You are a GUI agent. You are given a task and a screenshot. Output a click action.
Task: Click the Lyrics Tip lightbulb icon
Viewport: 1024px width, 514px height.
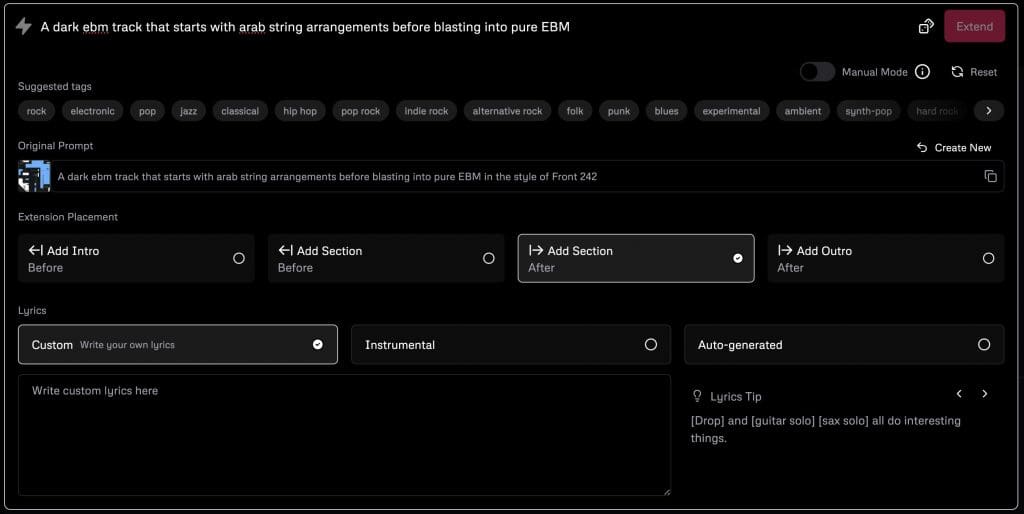(697, 396)
